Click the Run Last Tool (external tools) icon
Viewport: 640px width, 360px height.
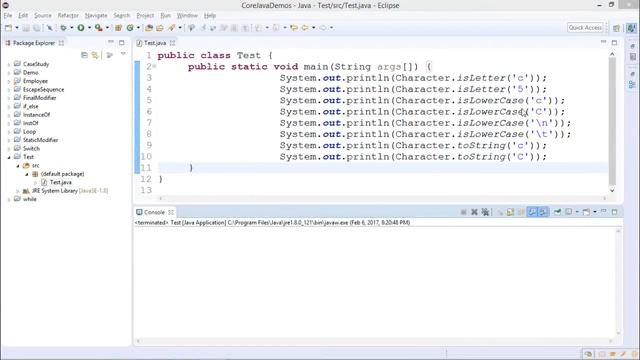pyautogui.click(x=98, y=28)
